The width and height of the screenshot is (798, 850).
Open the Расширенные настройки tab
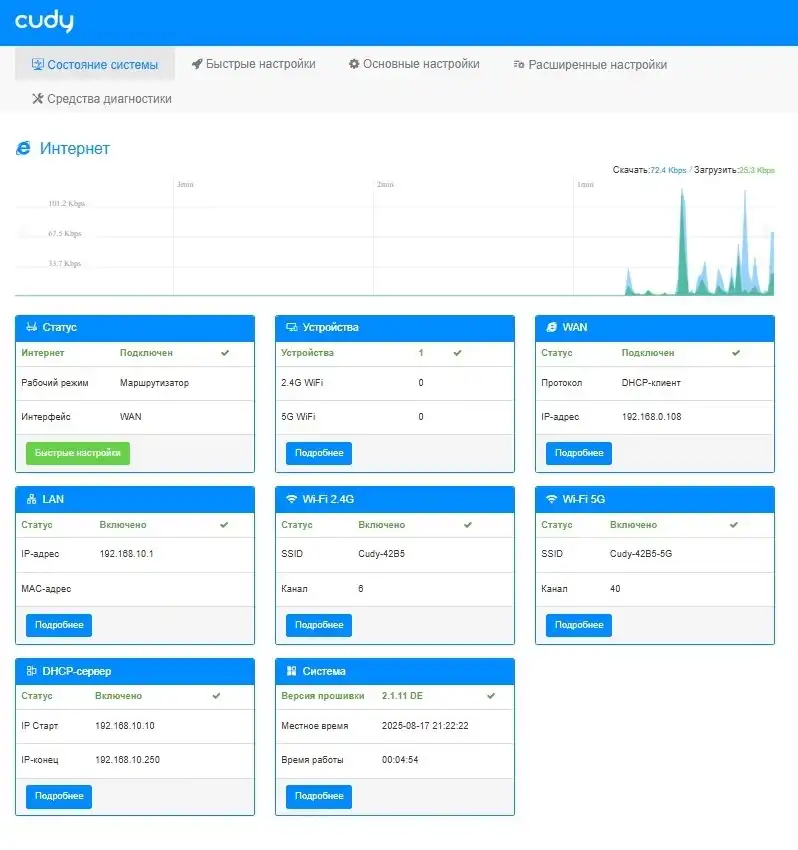590,65
